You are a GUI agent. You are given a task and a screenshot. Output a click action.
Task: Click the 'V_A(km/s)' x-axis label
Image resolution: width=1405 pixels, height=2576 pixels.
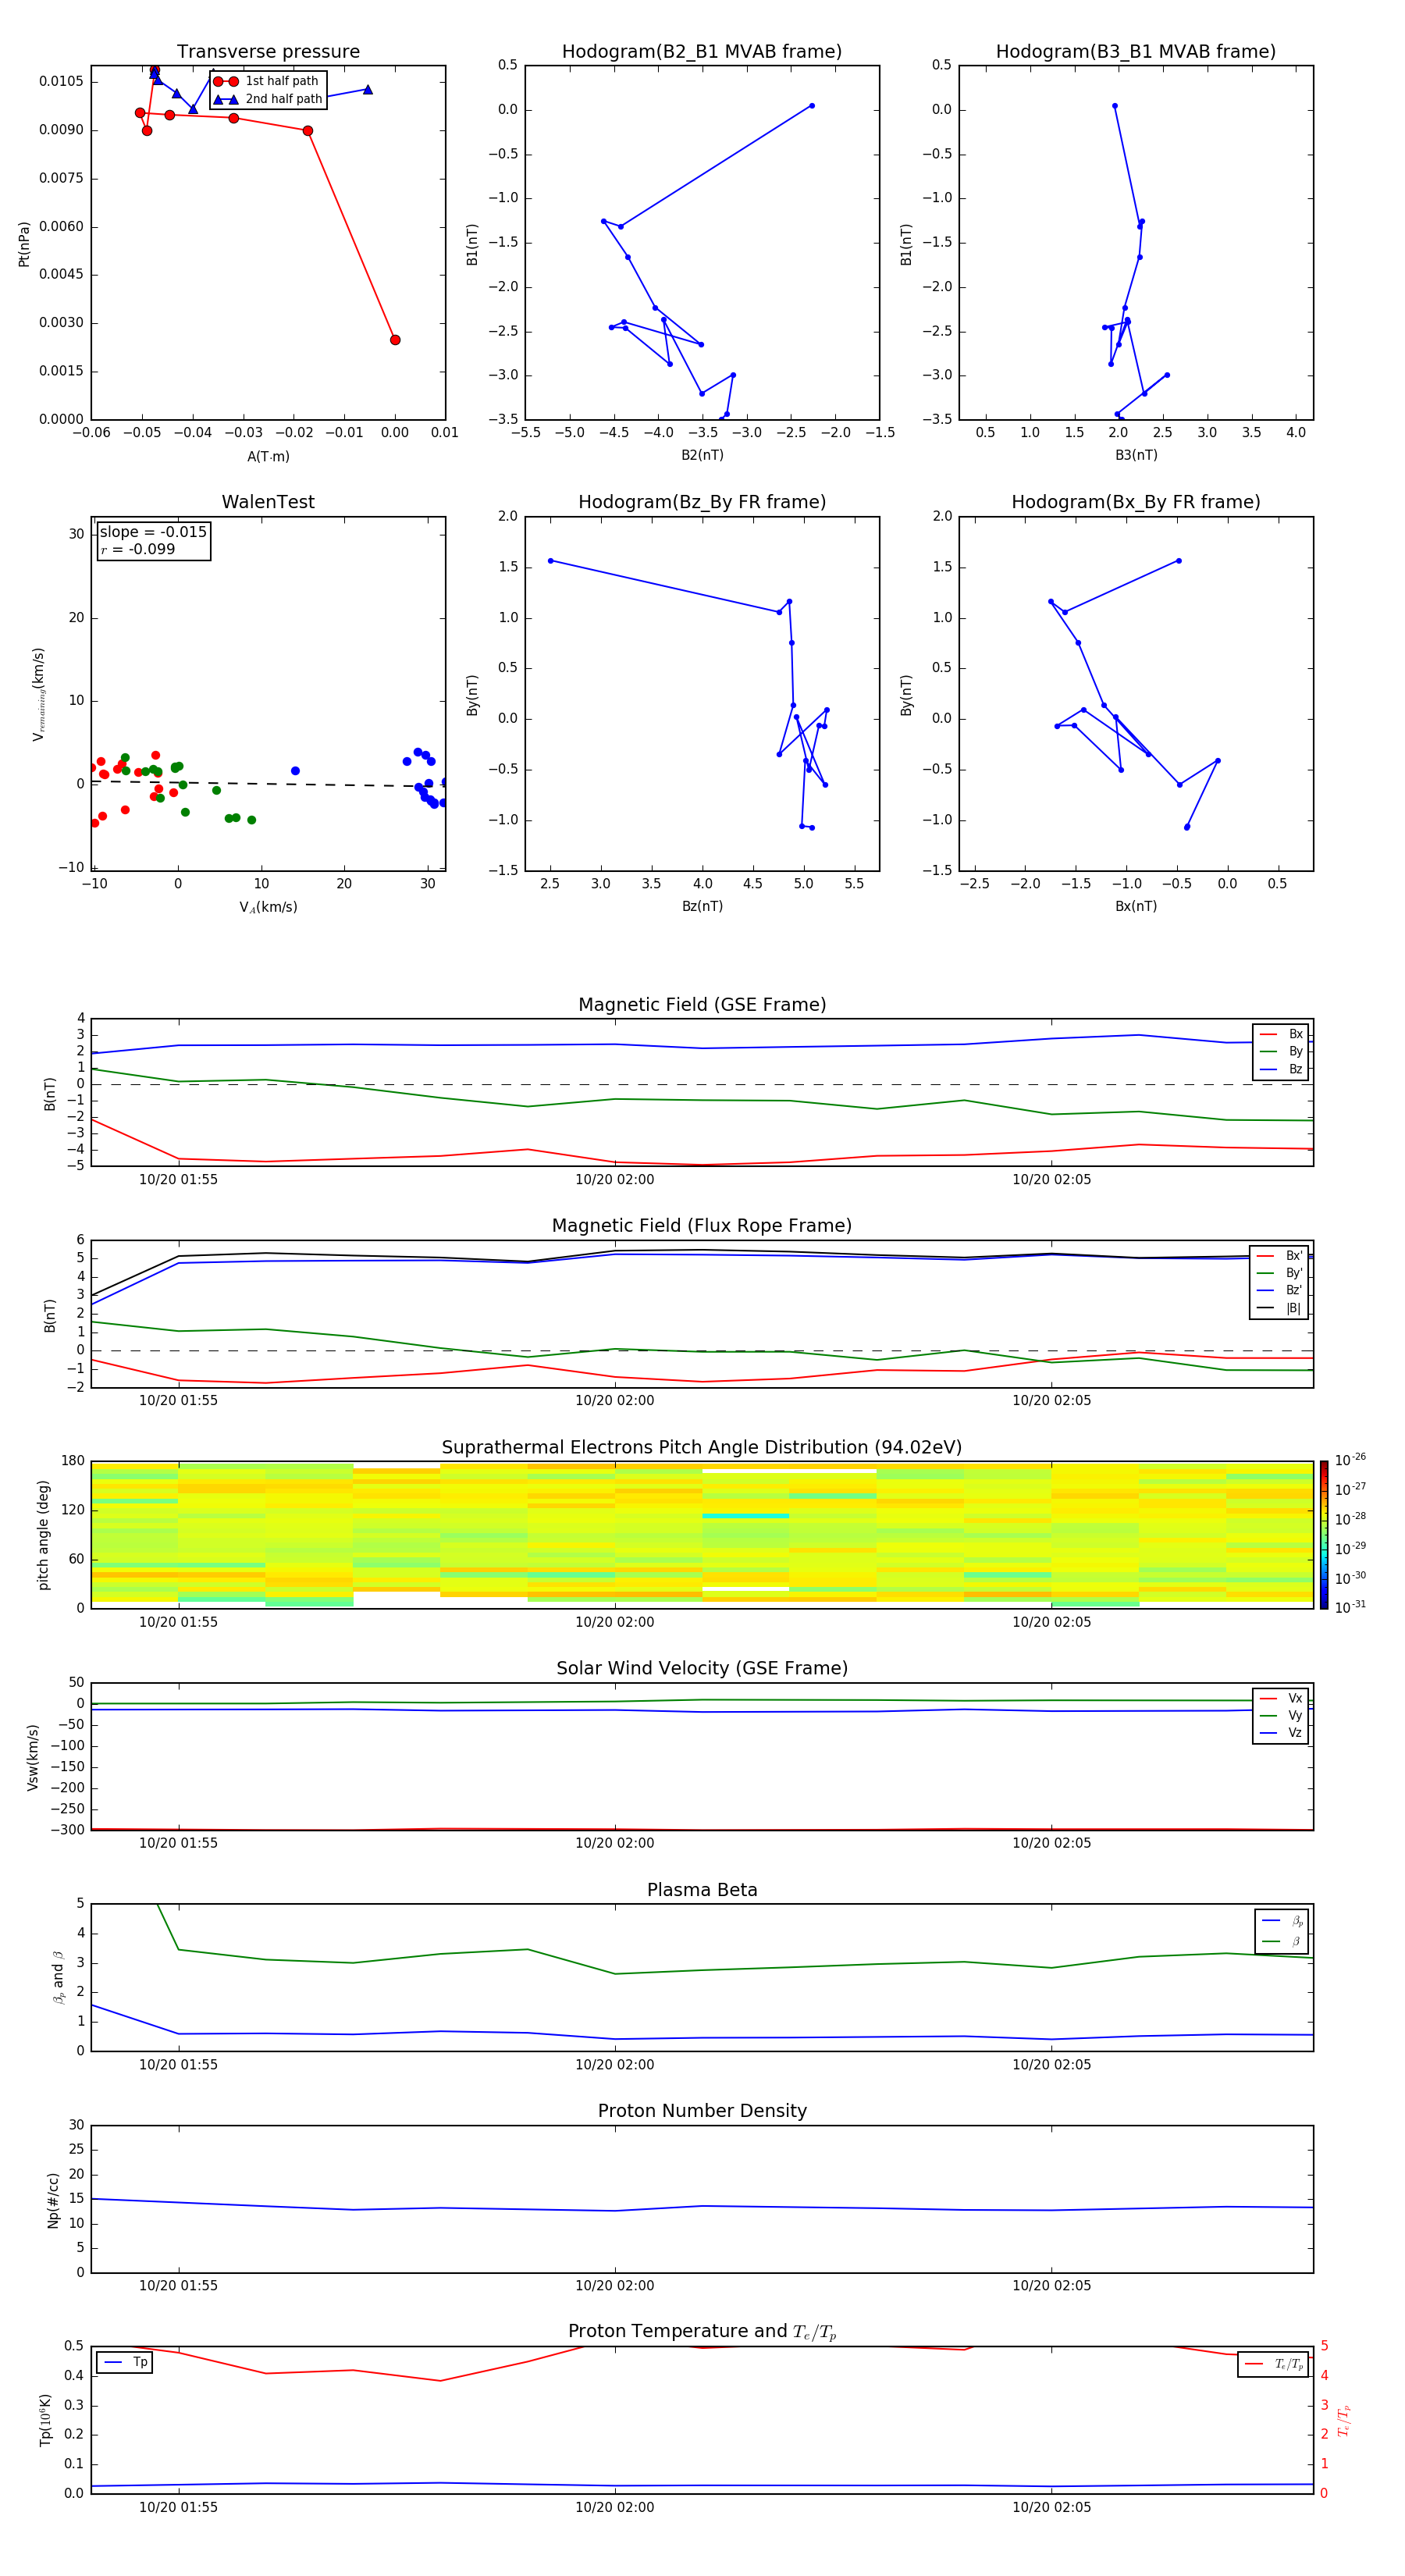click(x=268, y=907)
